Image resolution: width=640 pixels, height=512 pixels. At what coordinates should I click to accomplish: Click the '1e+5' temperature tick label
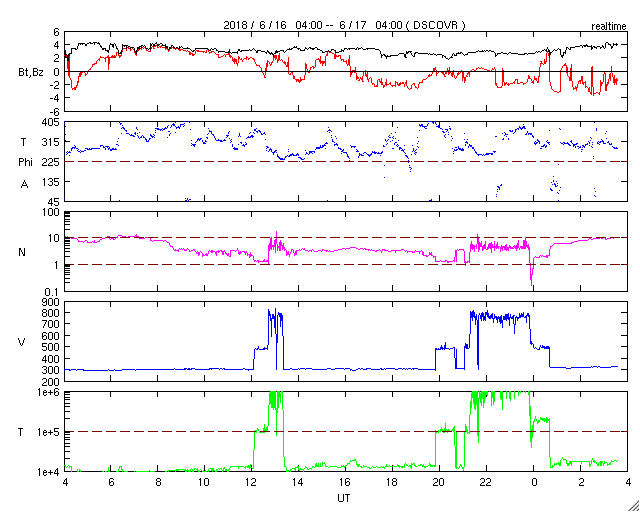tap(49, 432)
